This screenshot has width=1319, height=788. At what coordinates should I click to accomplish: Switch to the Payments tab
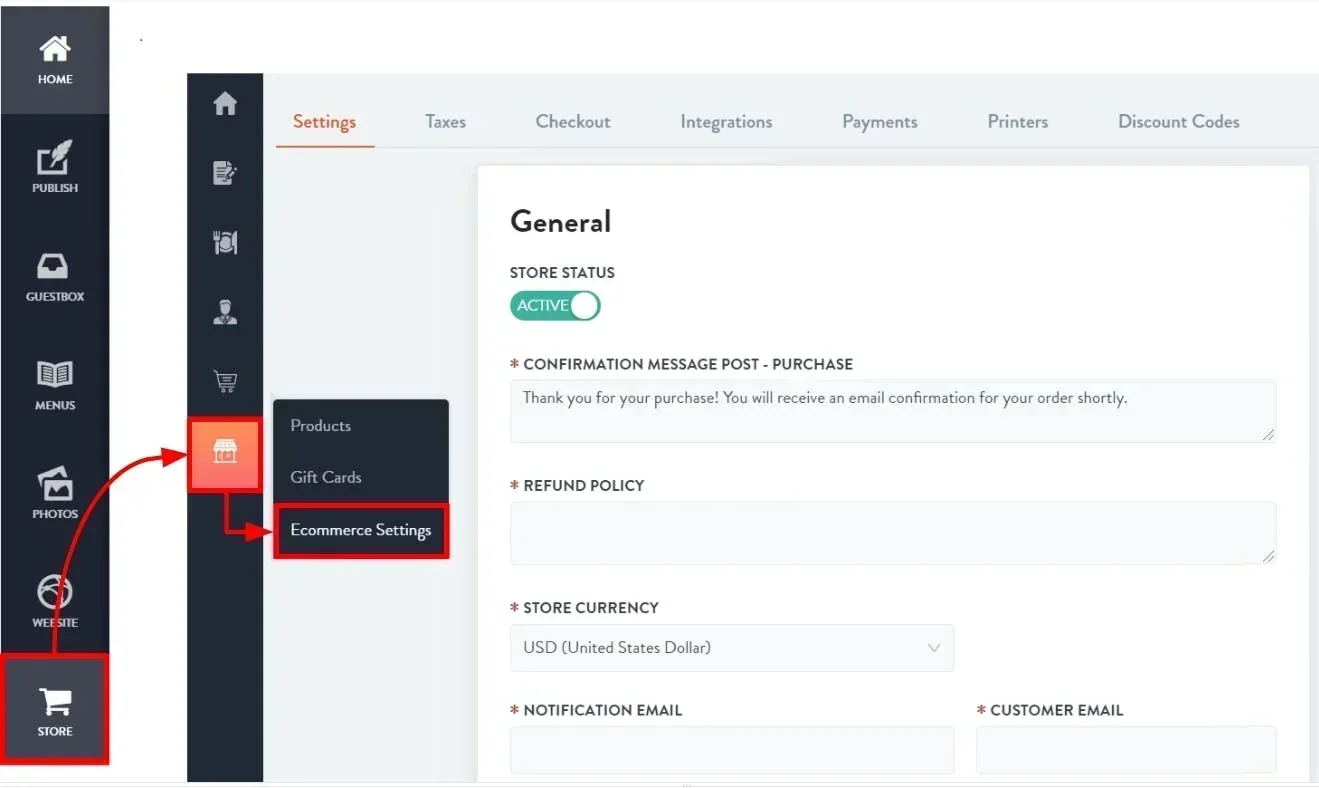(x=880, y=122)
